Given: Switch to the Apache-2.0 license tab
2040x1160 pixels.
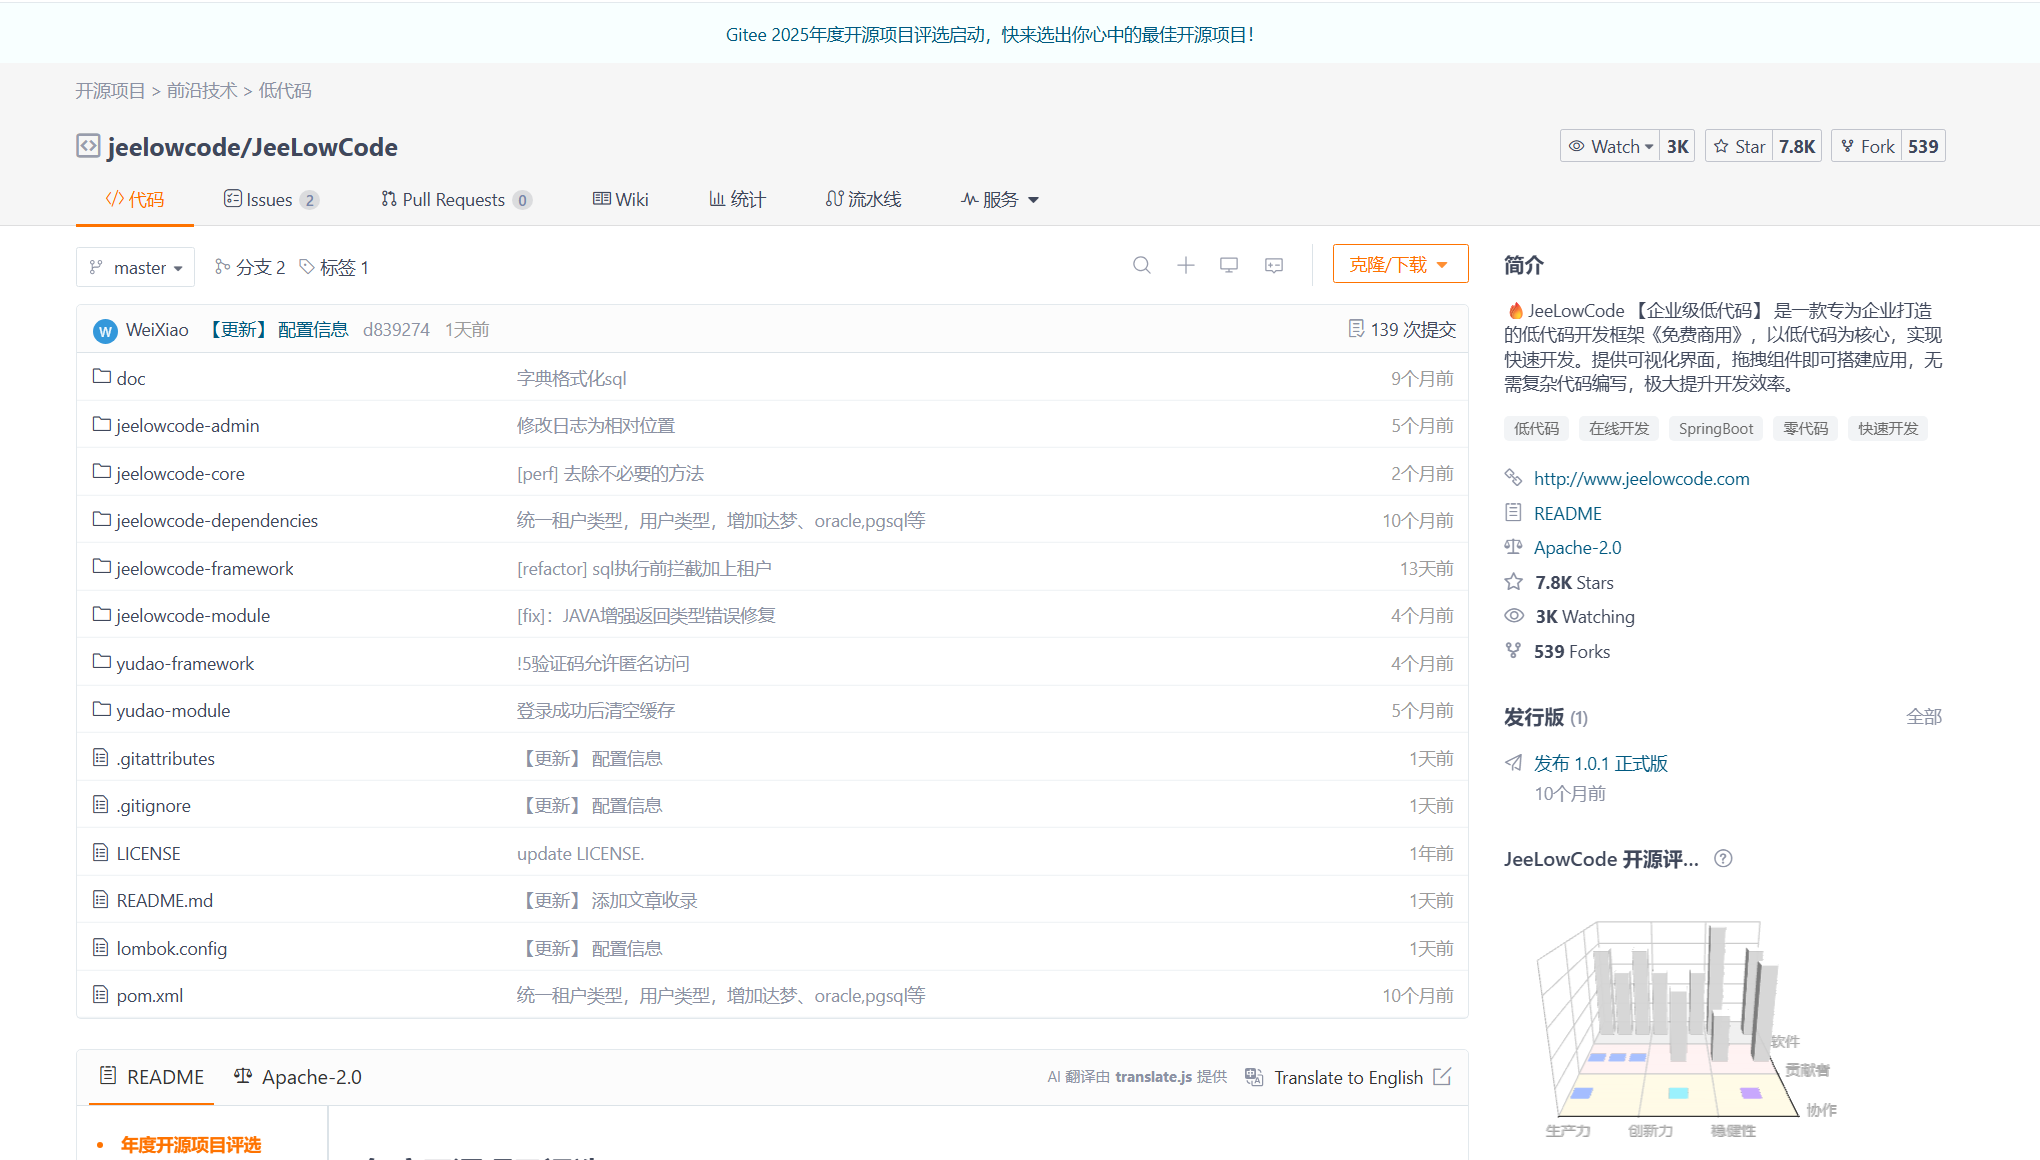Looking at the screenshot, I should coord(298,1077).
